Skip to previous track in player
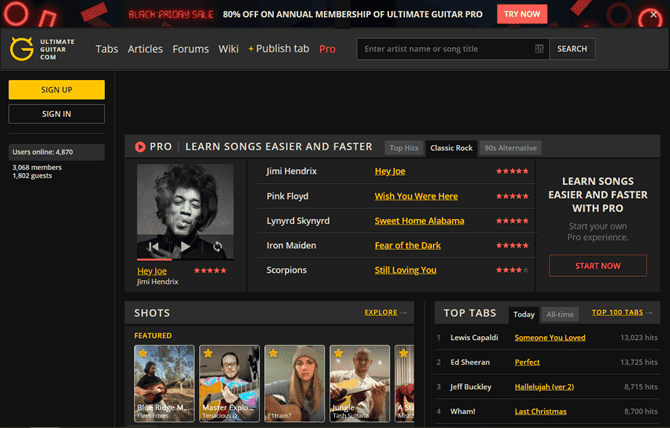Image resolution: width=670 pixels, height=428 pixels. (x=154, y=246)
